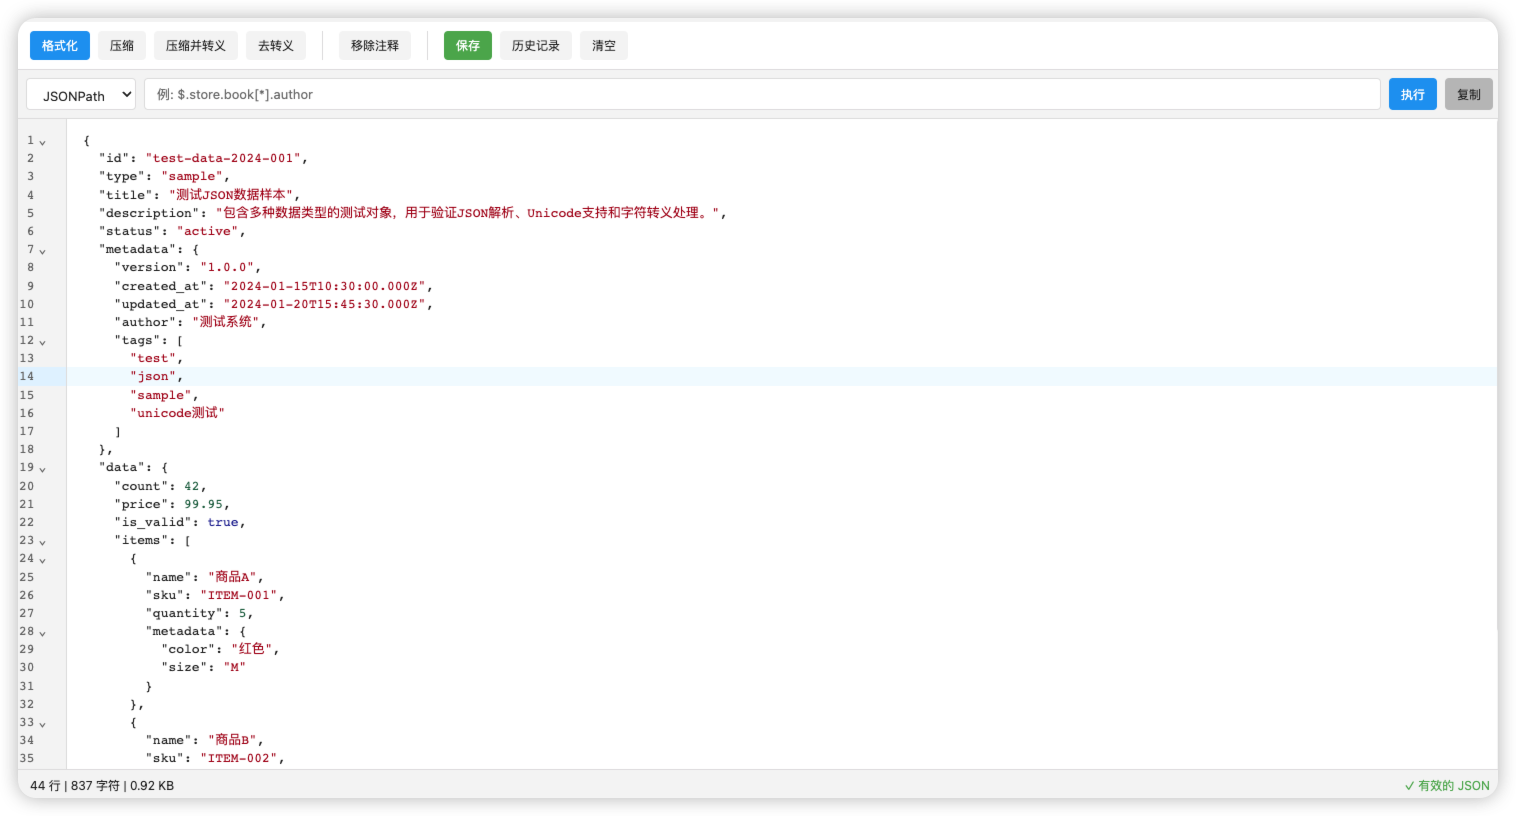Viewport: 1516px width, 816px height.
Task: Click the gray 复制 copy button
Action: [1469, 95]
